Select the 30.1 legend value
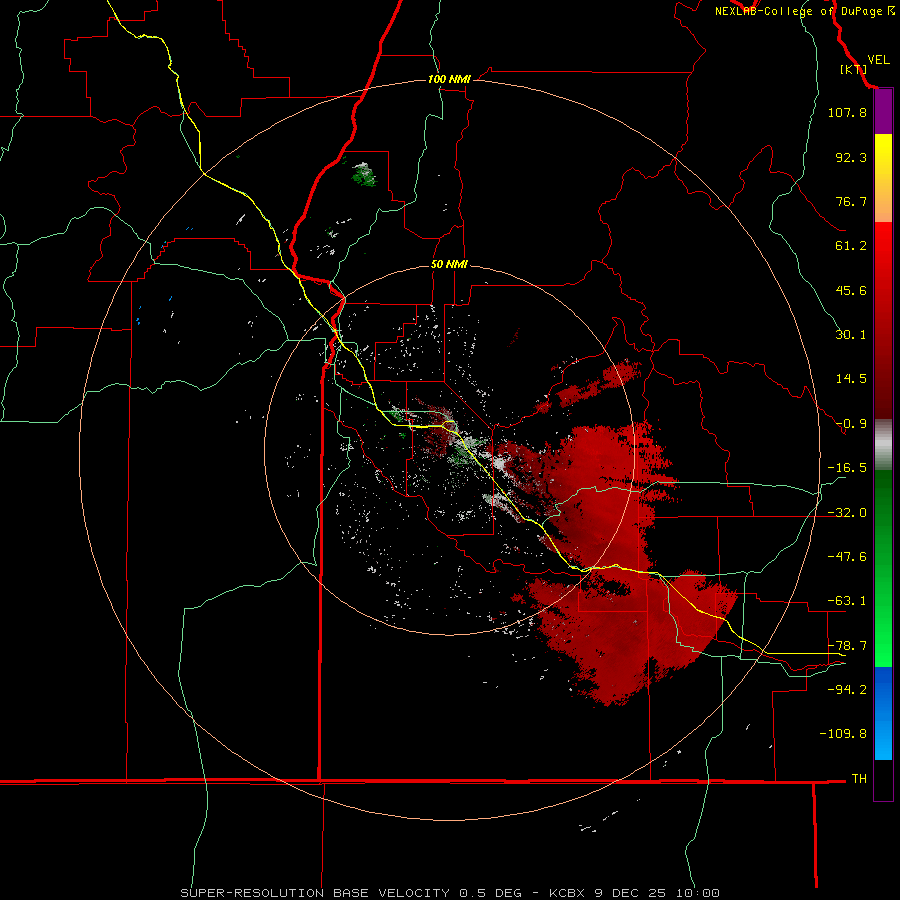900x900 pixels. (851, 335)
